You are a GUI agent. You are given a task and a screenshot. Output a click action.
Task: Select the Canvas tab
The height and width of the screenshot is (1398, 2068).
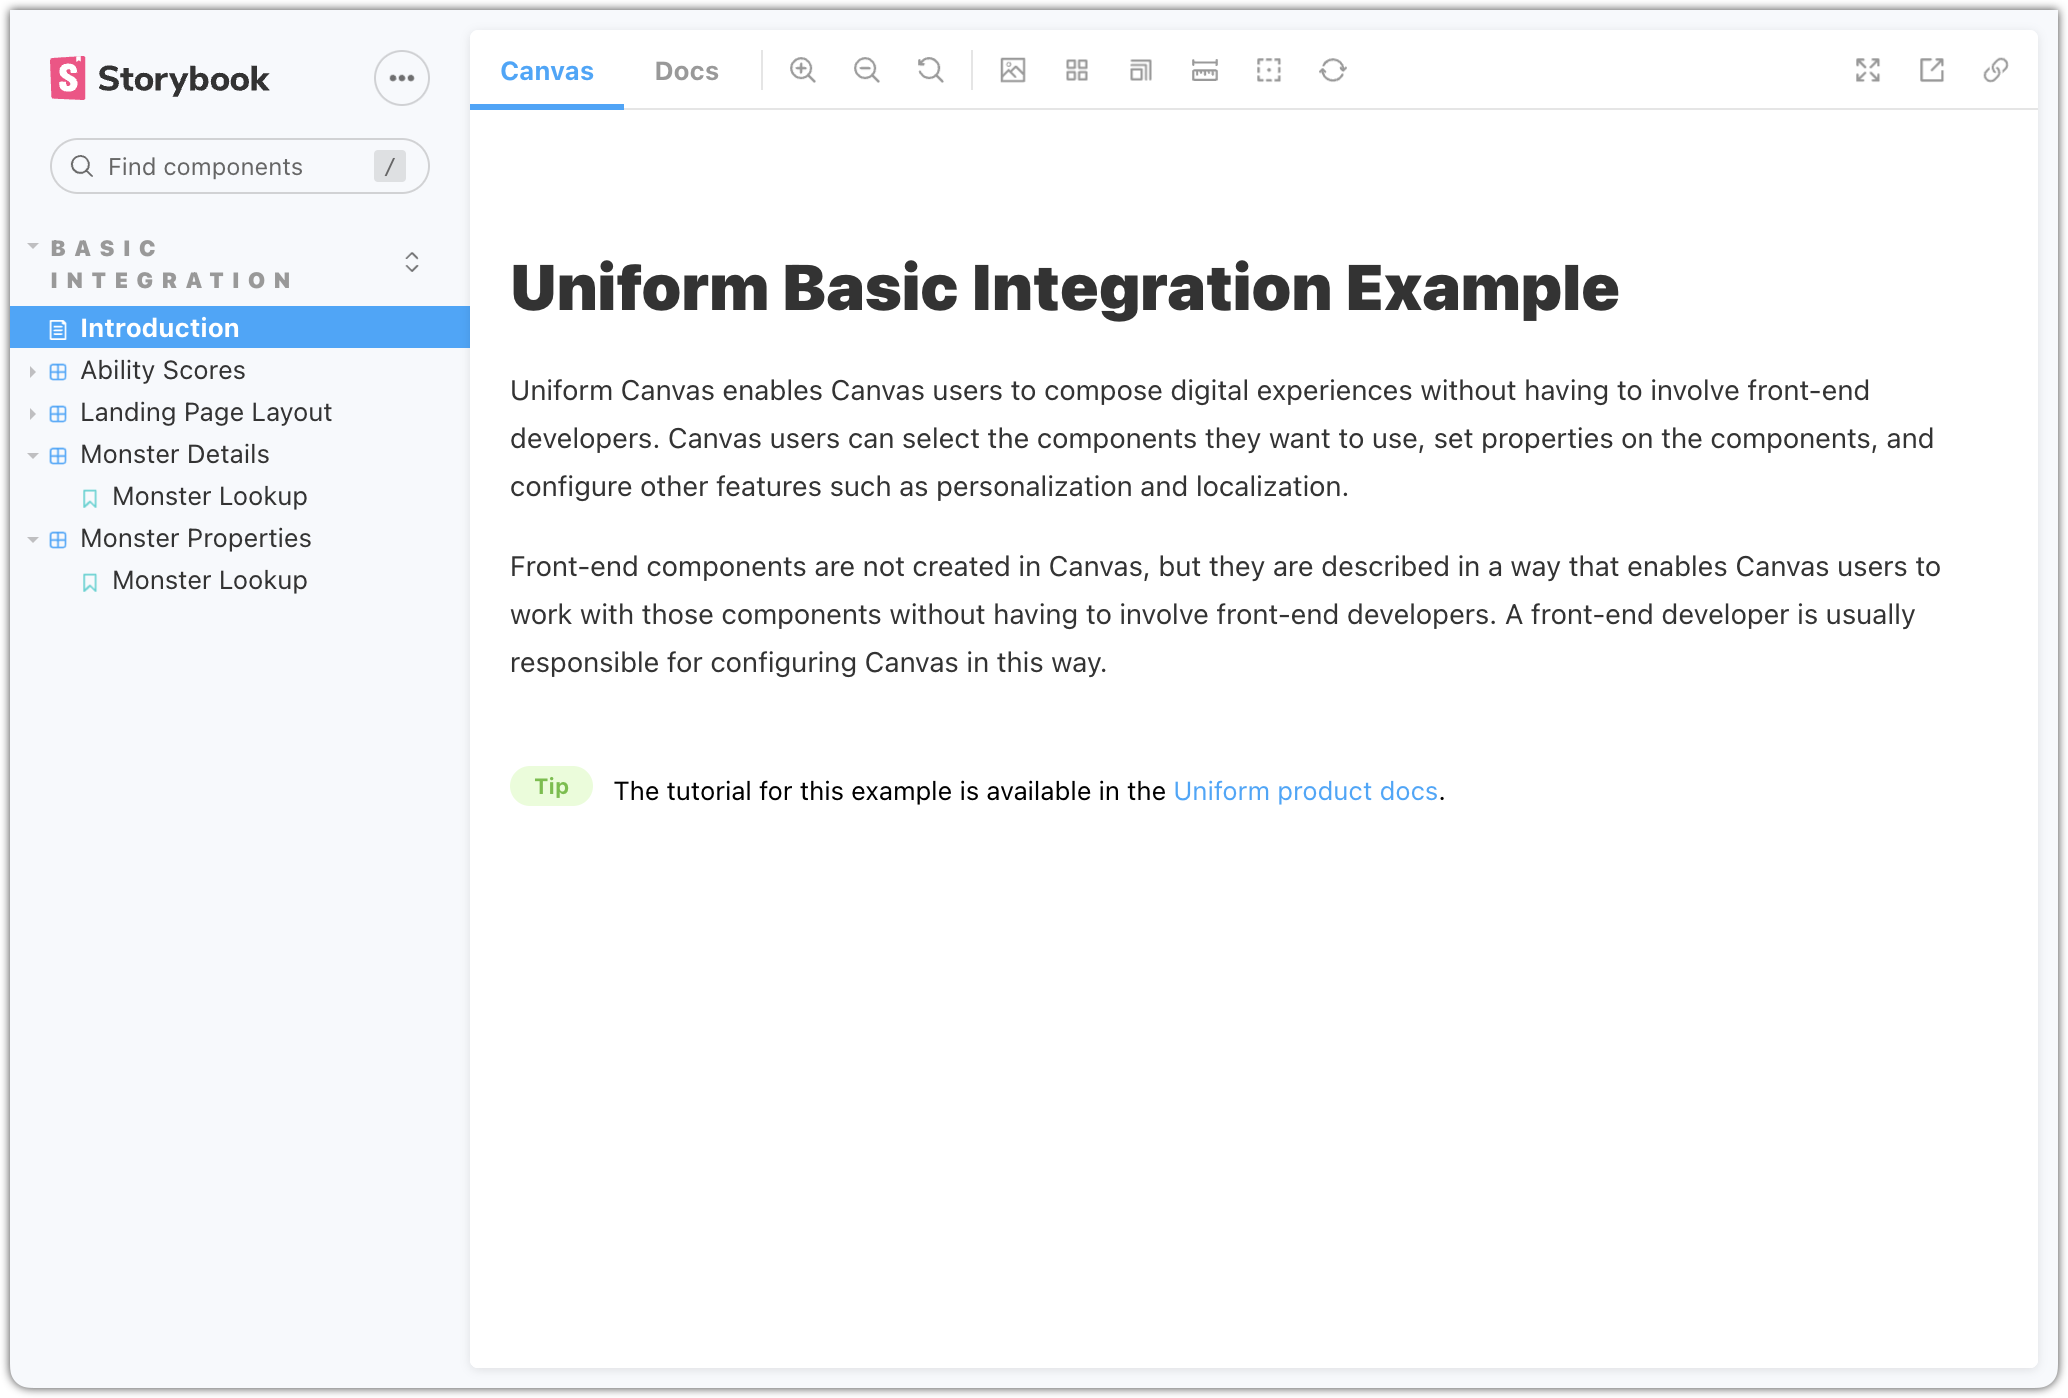click(547, 71)
